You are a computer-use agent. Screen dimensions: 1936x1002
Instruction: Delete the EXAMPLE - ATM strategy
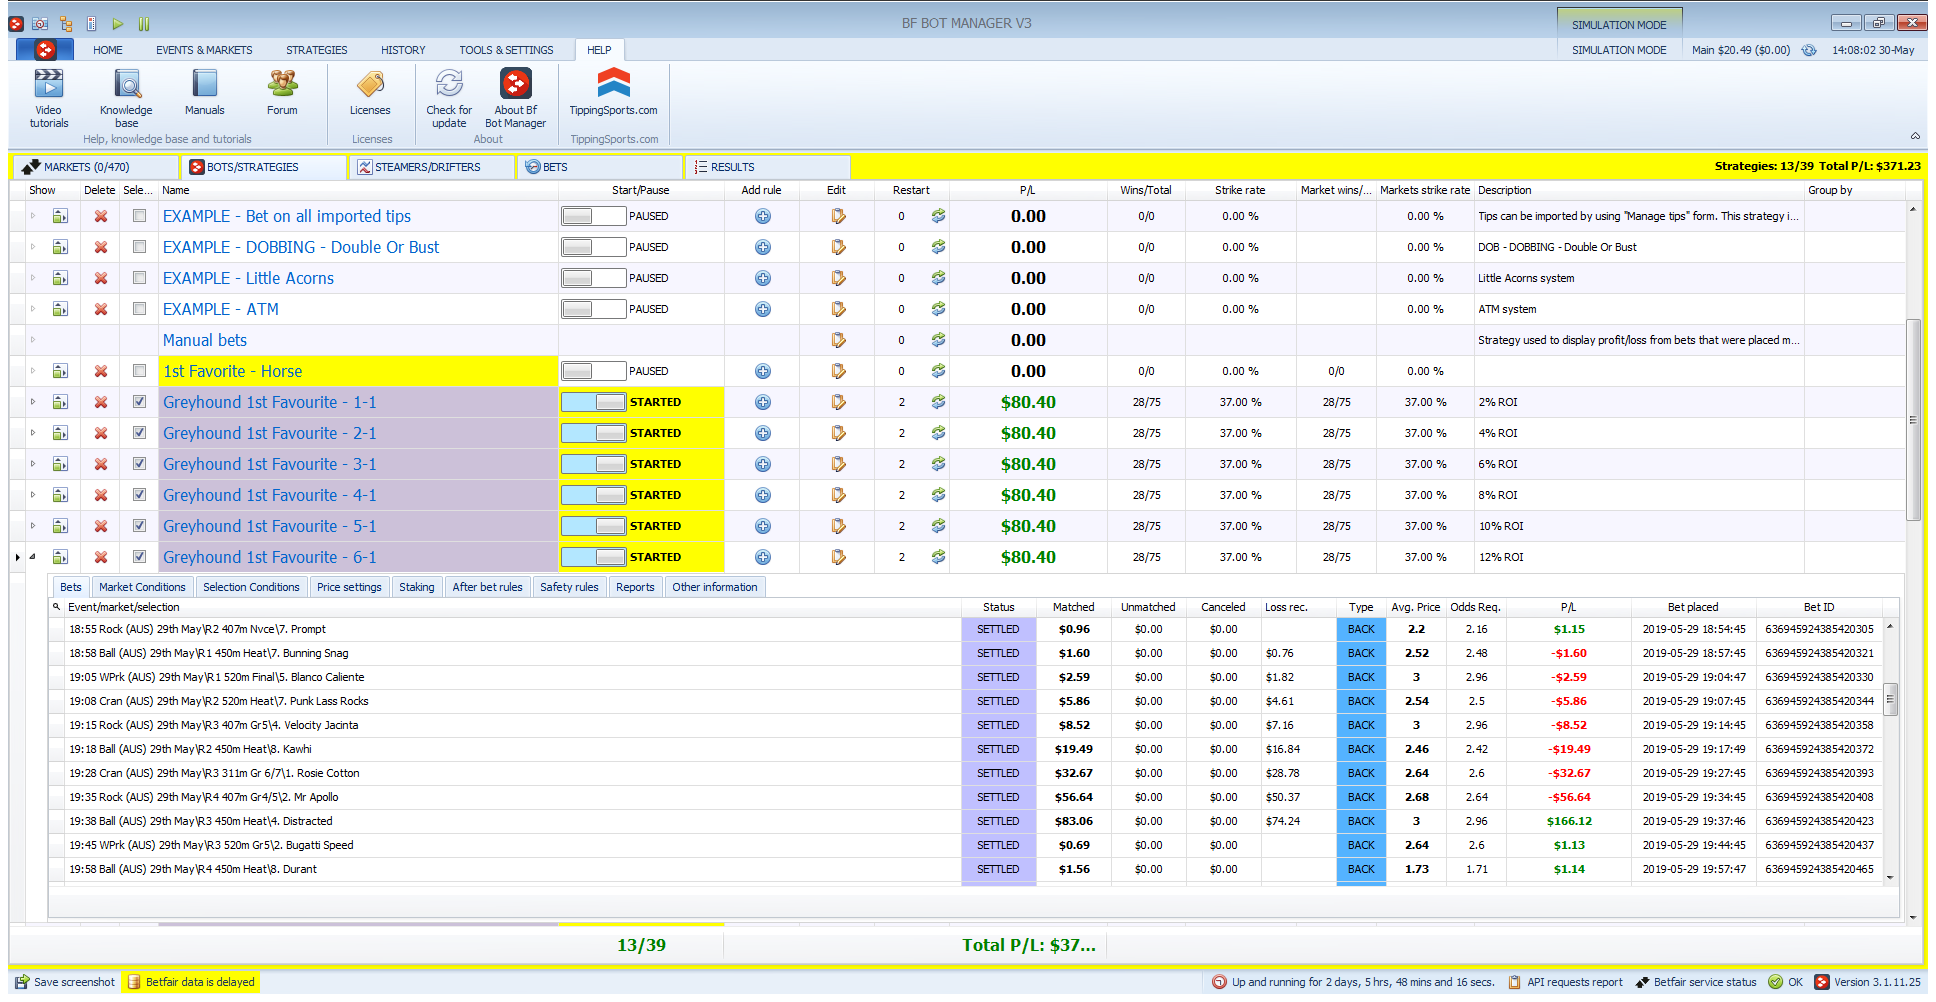pyautogui.click(x=101, y=309)
